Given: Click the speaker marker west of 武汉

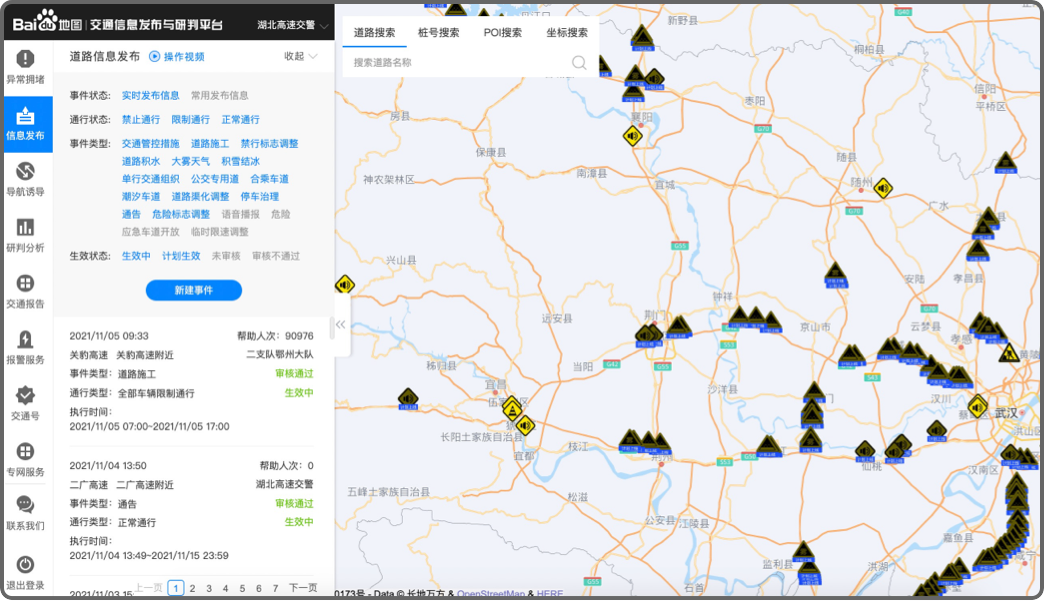Looking at the screenshot, I should click(x=977, y=406).
